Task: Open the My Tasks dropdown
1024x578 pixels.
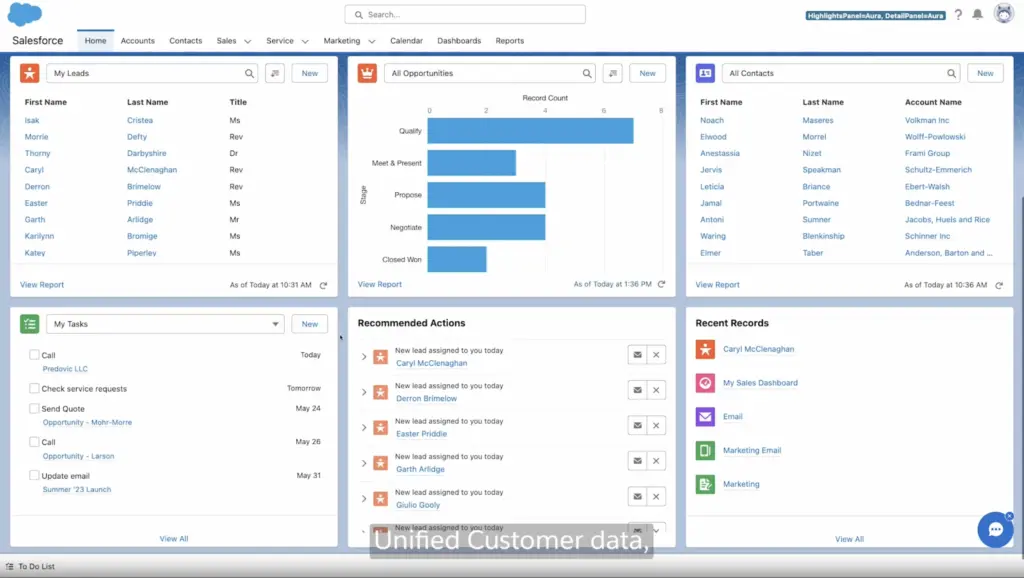Action: (x=165, y=324)
